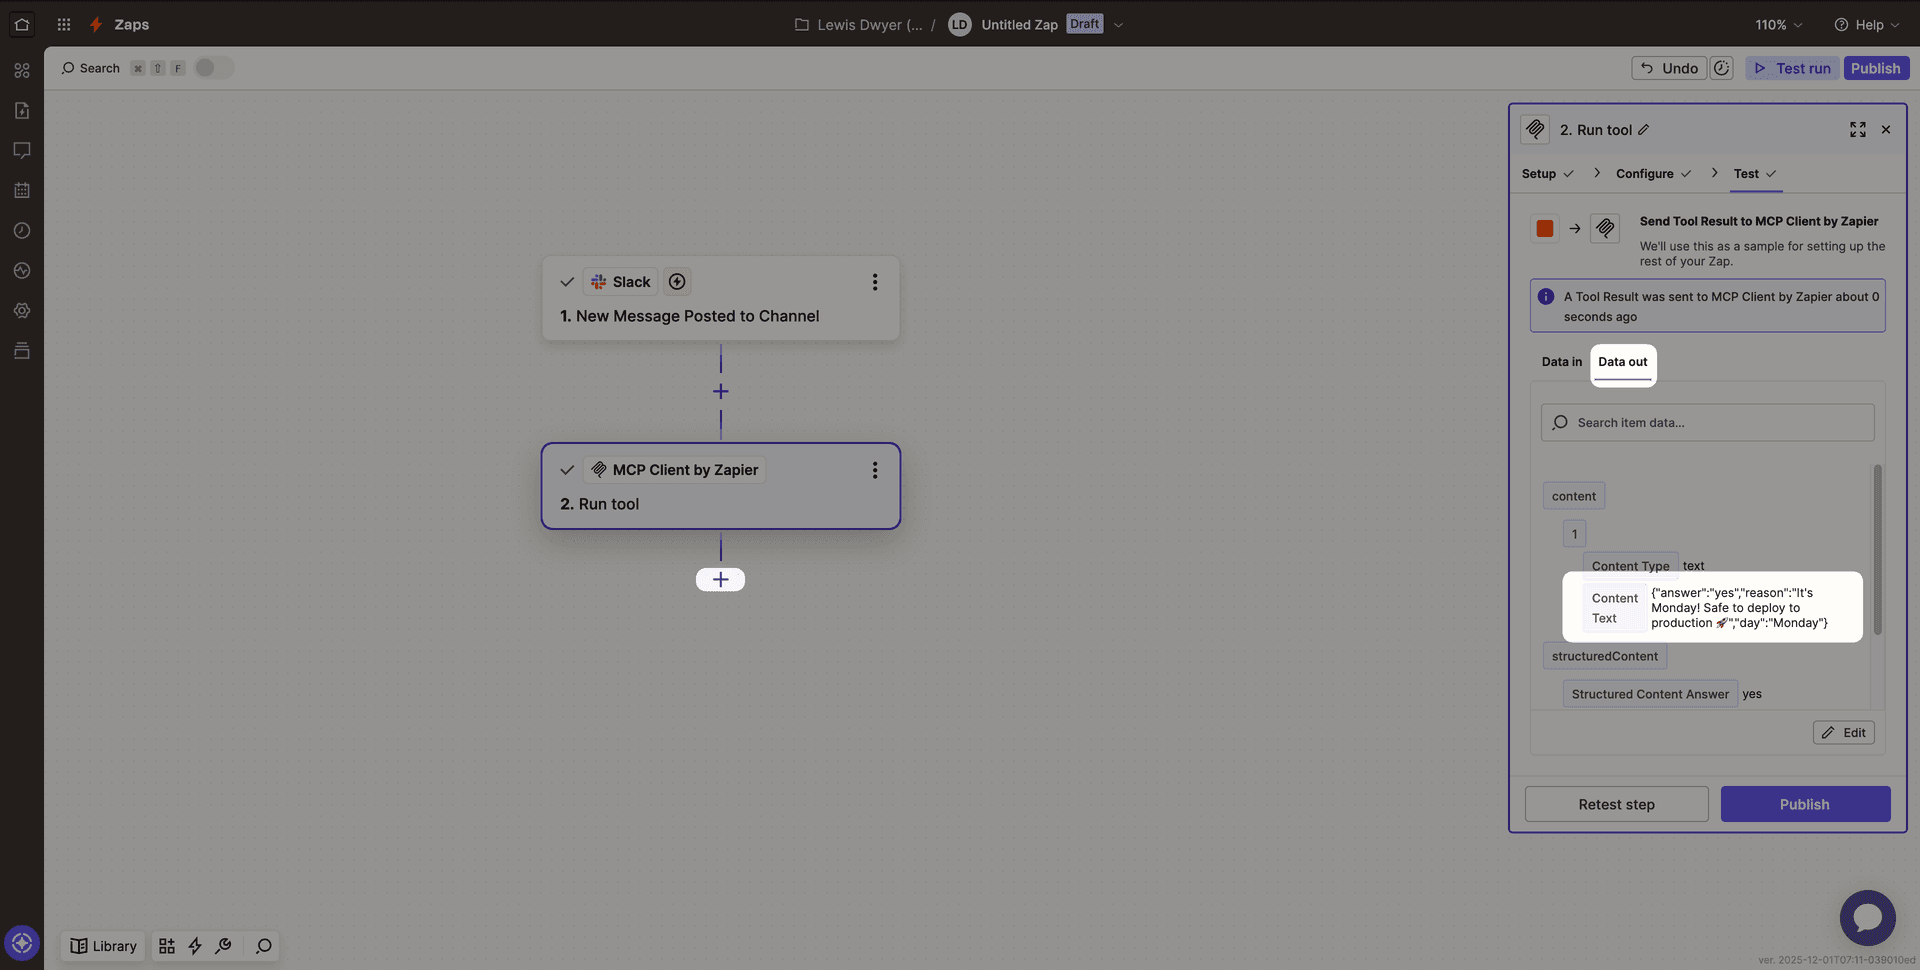
Task: Open the chat support bubble
Action: (1867, 917)
